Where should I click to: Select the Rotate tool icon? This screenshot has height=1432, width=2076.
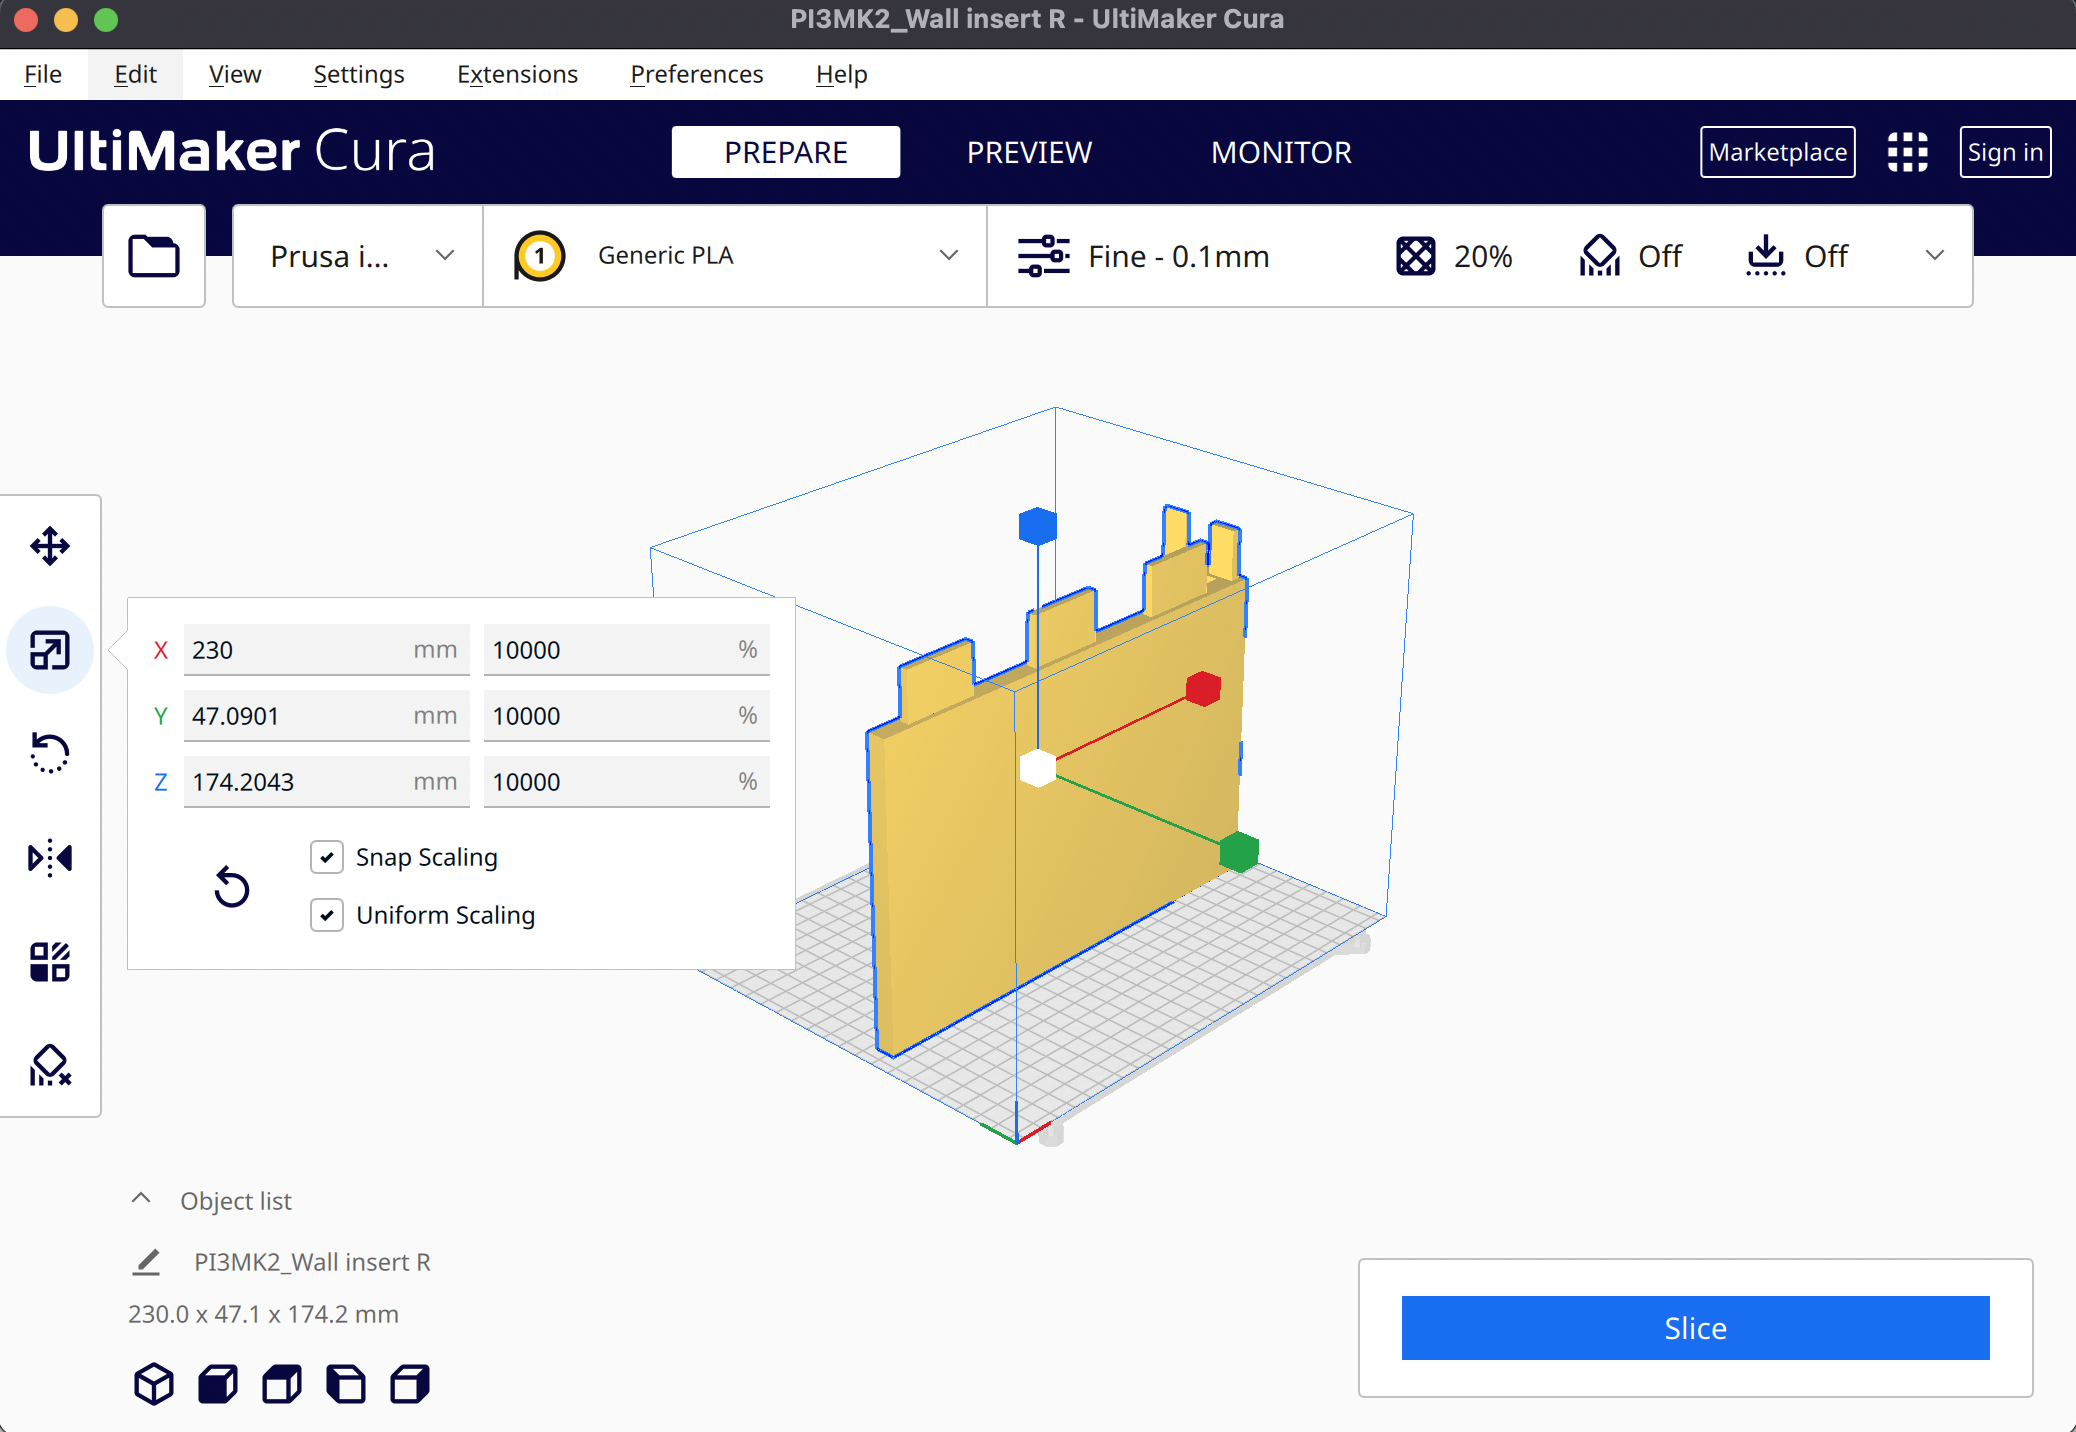49,753
